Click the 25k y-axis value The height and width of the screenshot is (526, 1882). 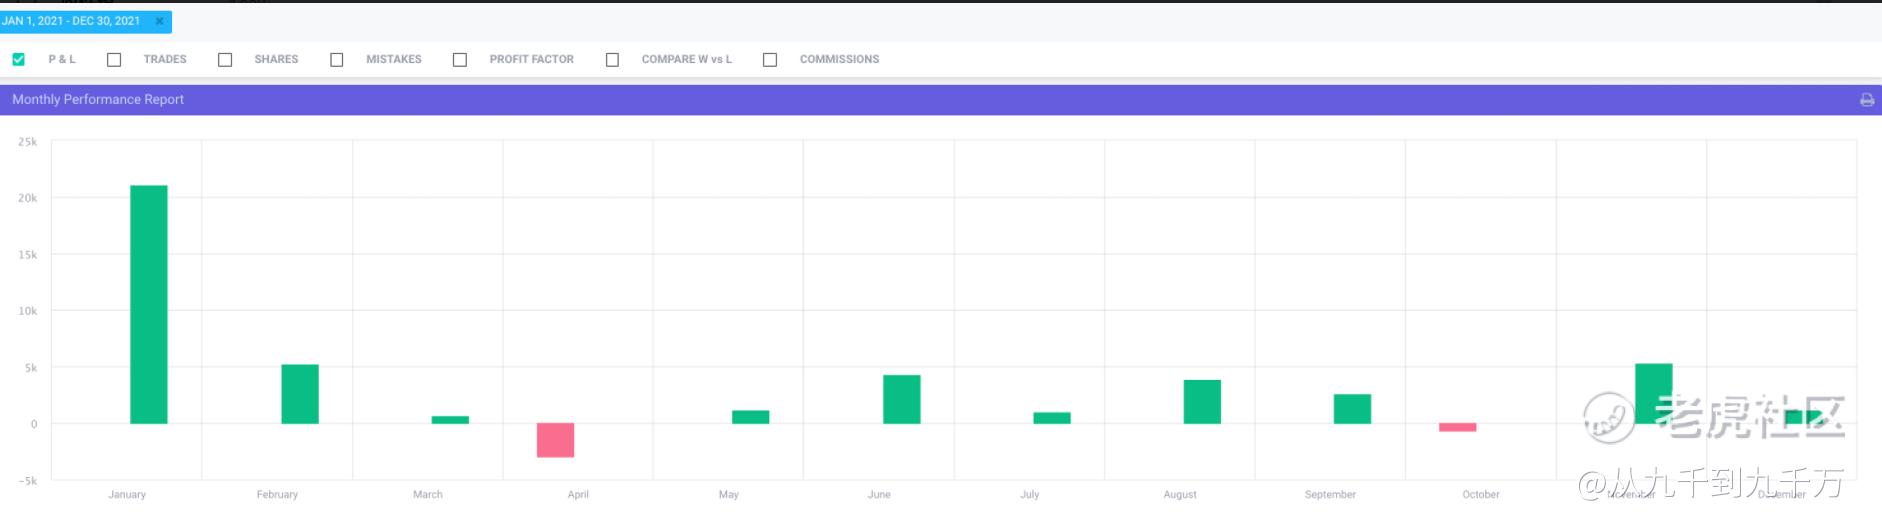pos(28,142)
